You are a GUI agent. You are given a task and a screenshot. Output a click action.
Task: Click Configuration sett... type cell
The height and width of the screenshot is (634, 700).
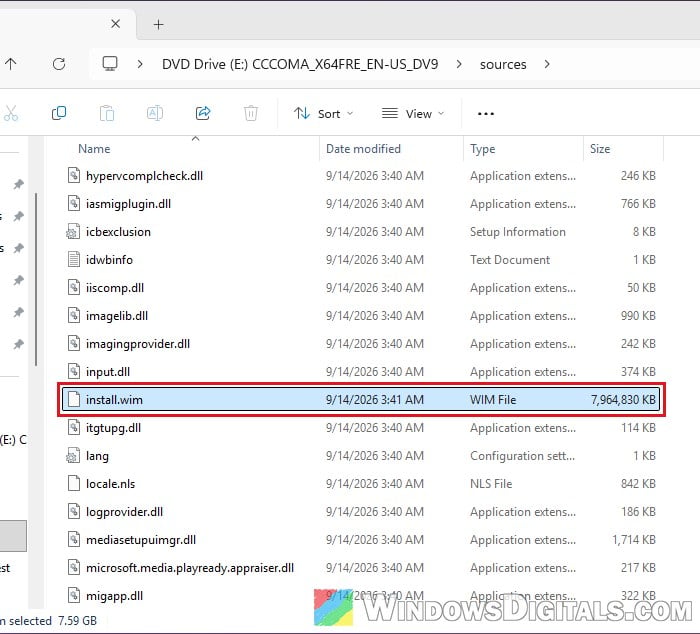pos(522,456)
